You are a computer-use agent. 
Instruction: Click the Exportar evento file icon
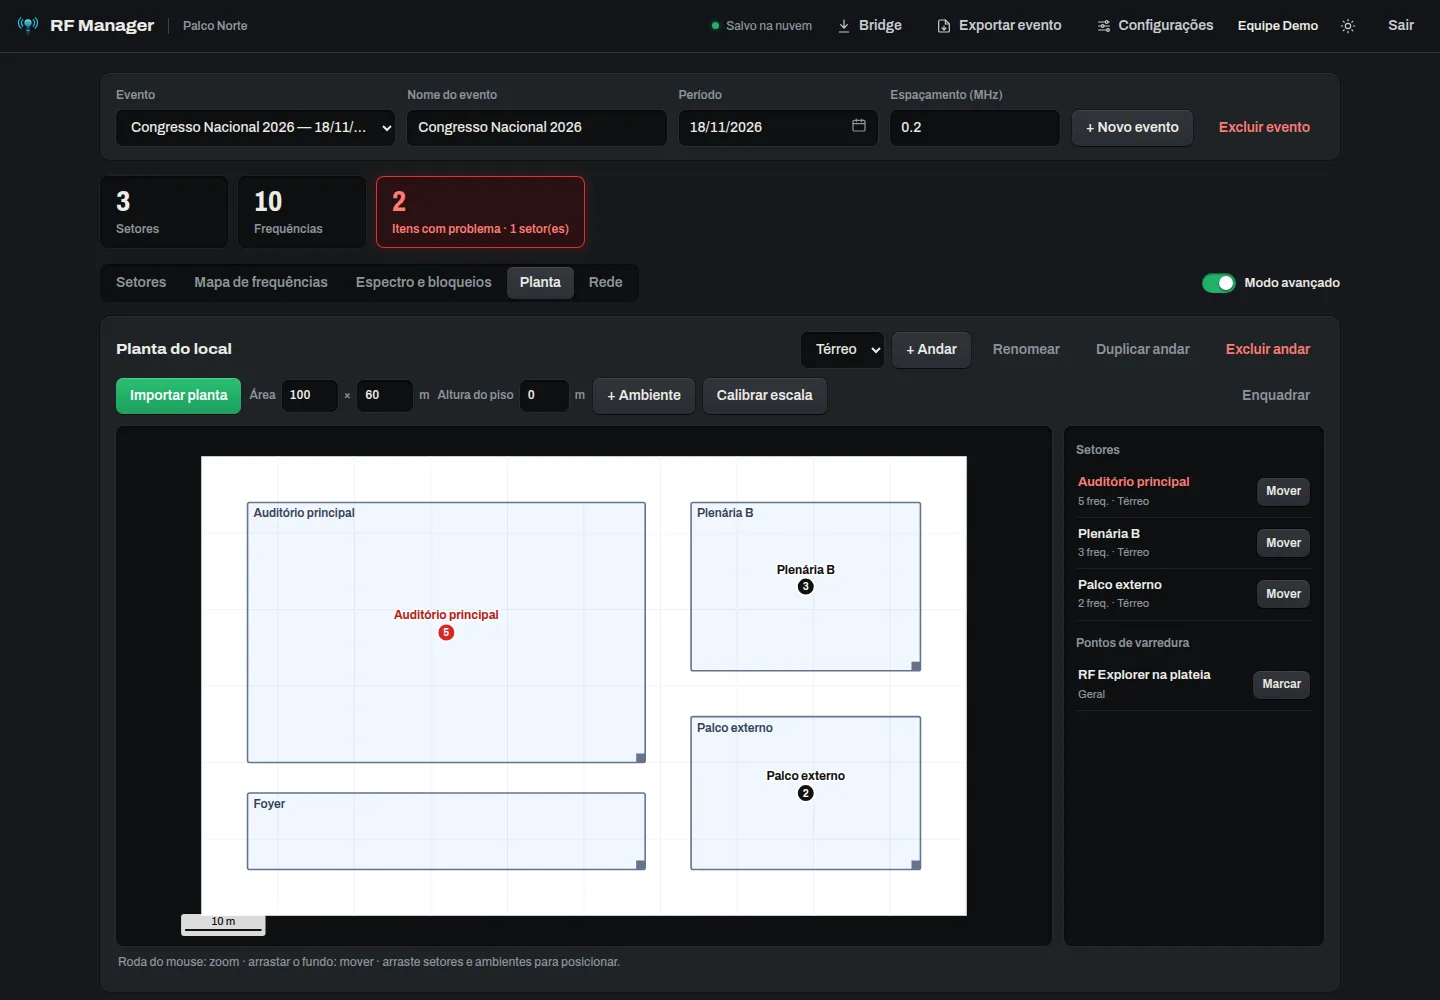944,26
